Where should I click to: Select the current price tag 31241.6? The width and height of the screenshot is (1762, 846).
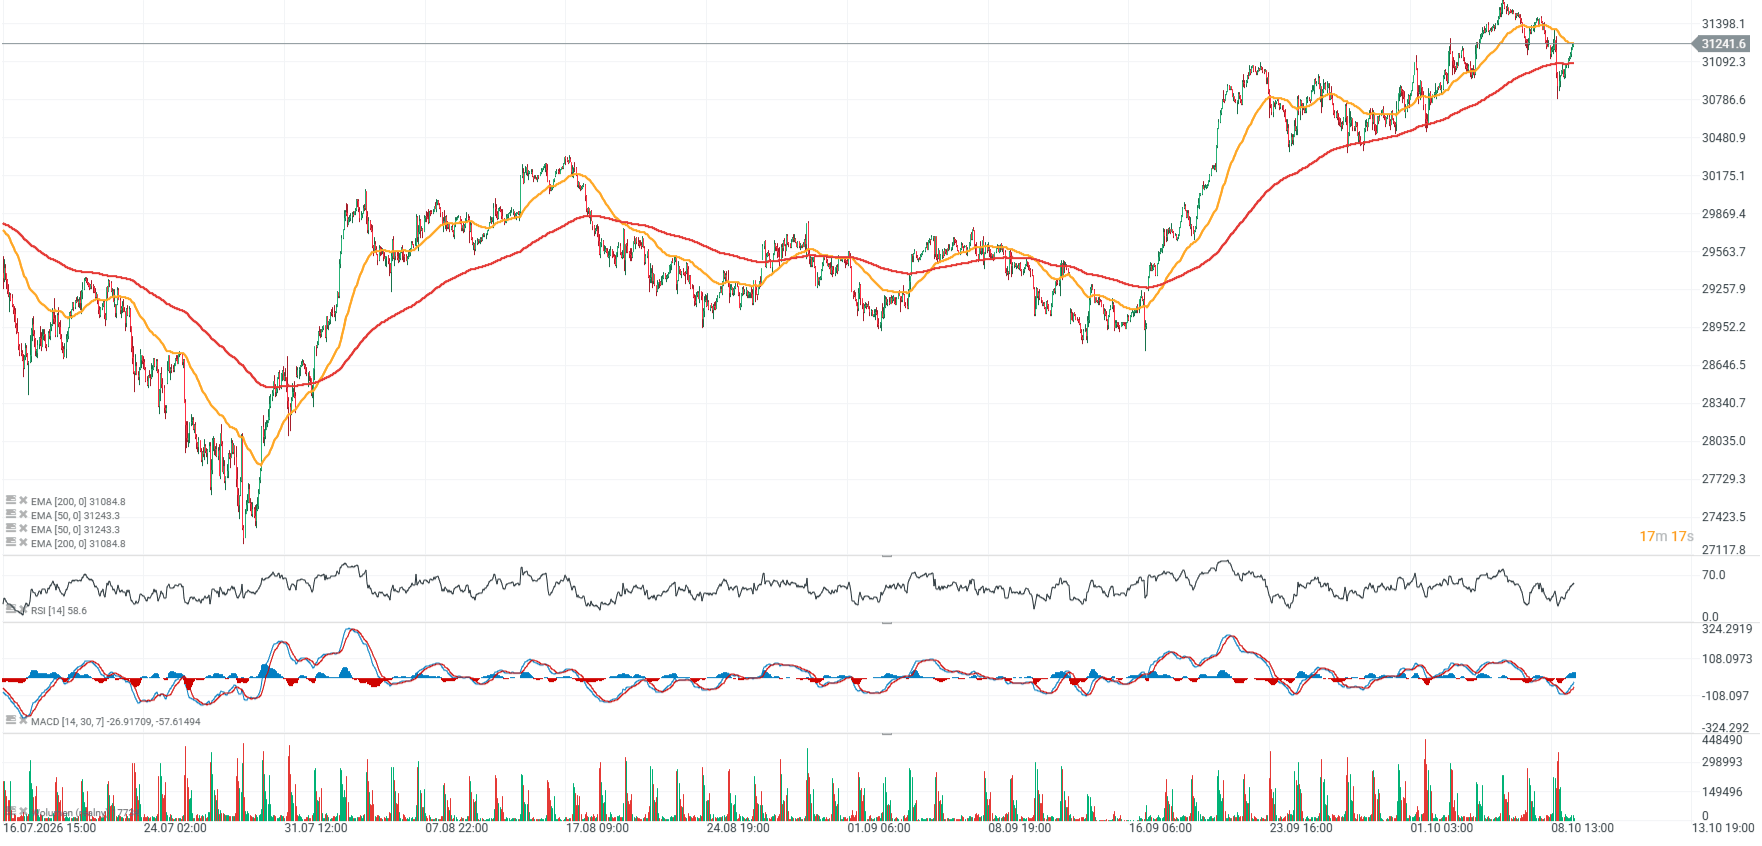[x=1723, y=44]
